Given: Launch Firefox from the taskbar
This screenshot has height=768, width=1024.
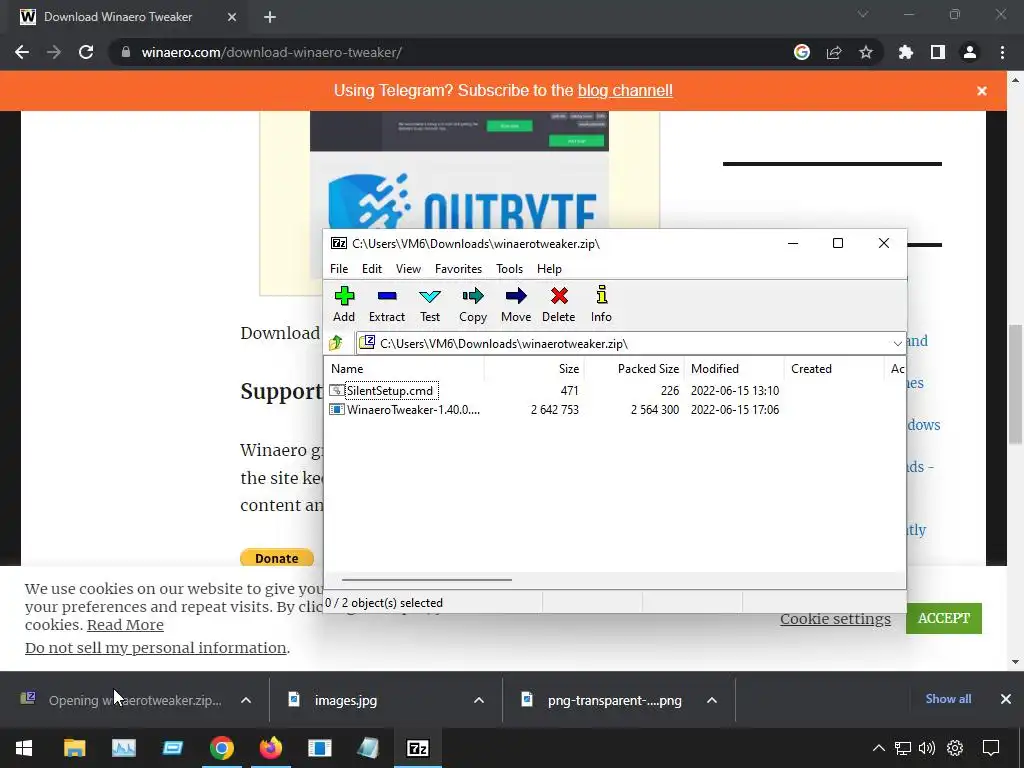Looking at the screenshot, I should pyautogui.click(x=270, y=748).
